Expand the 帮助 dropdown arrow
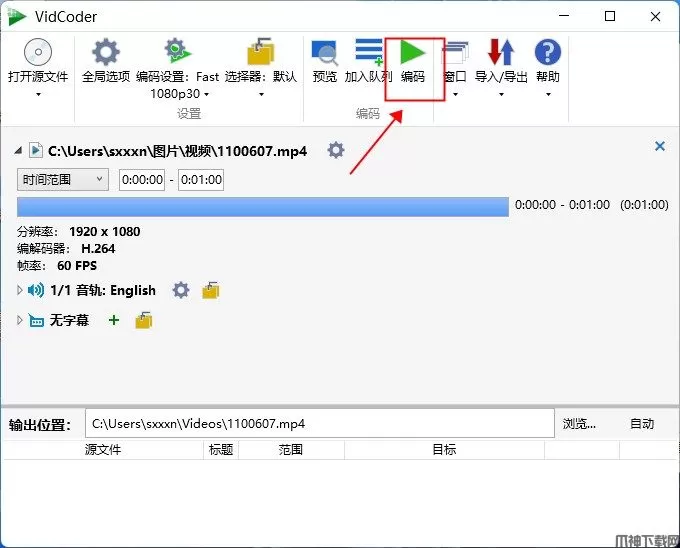 (548, 94)
